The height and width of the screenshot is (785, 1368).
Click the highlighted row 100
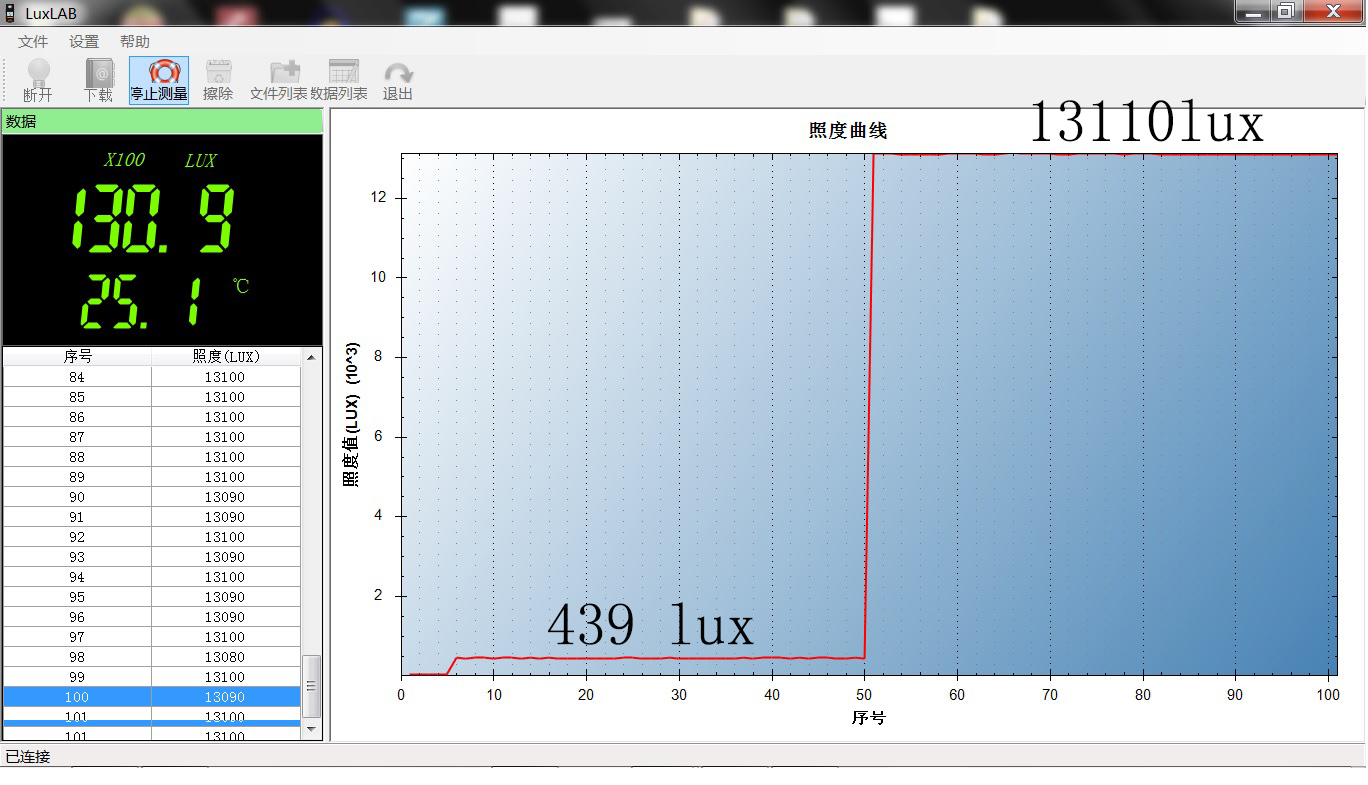pyautogui.click(x=152, y=697)
